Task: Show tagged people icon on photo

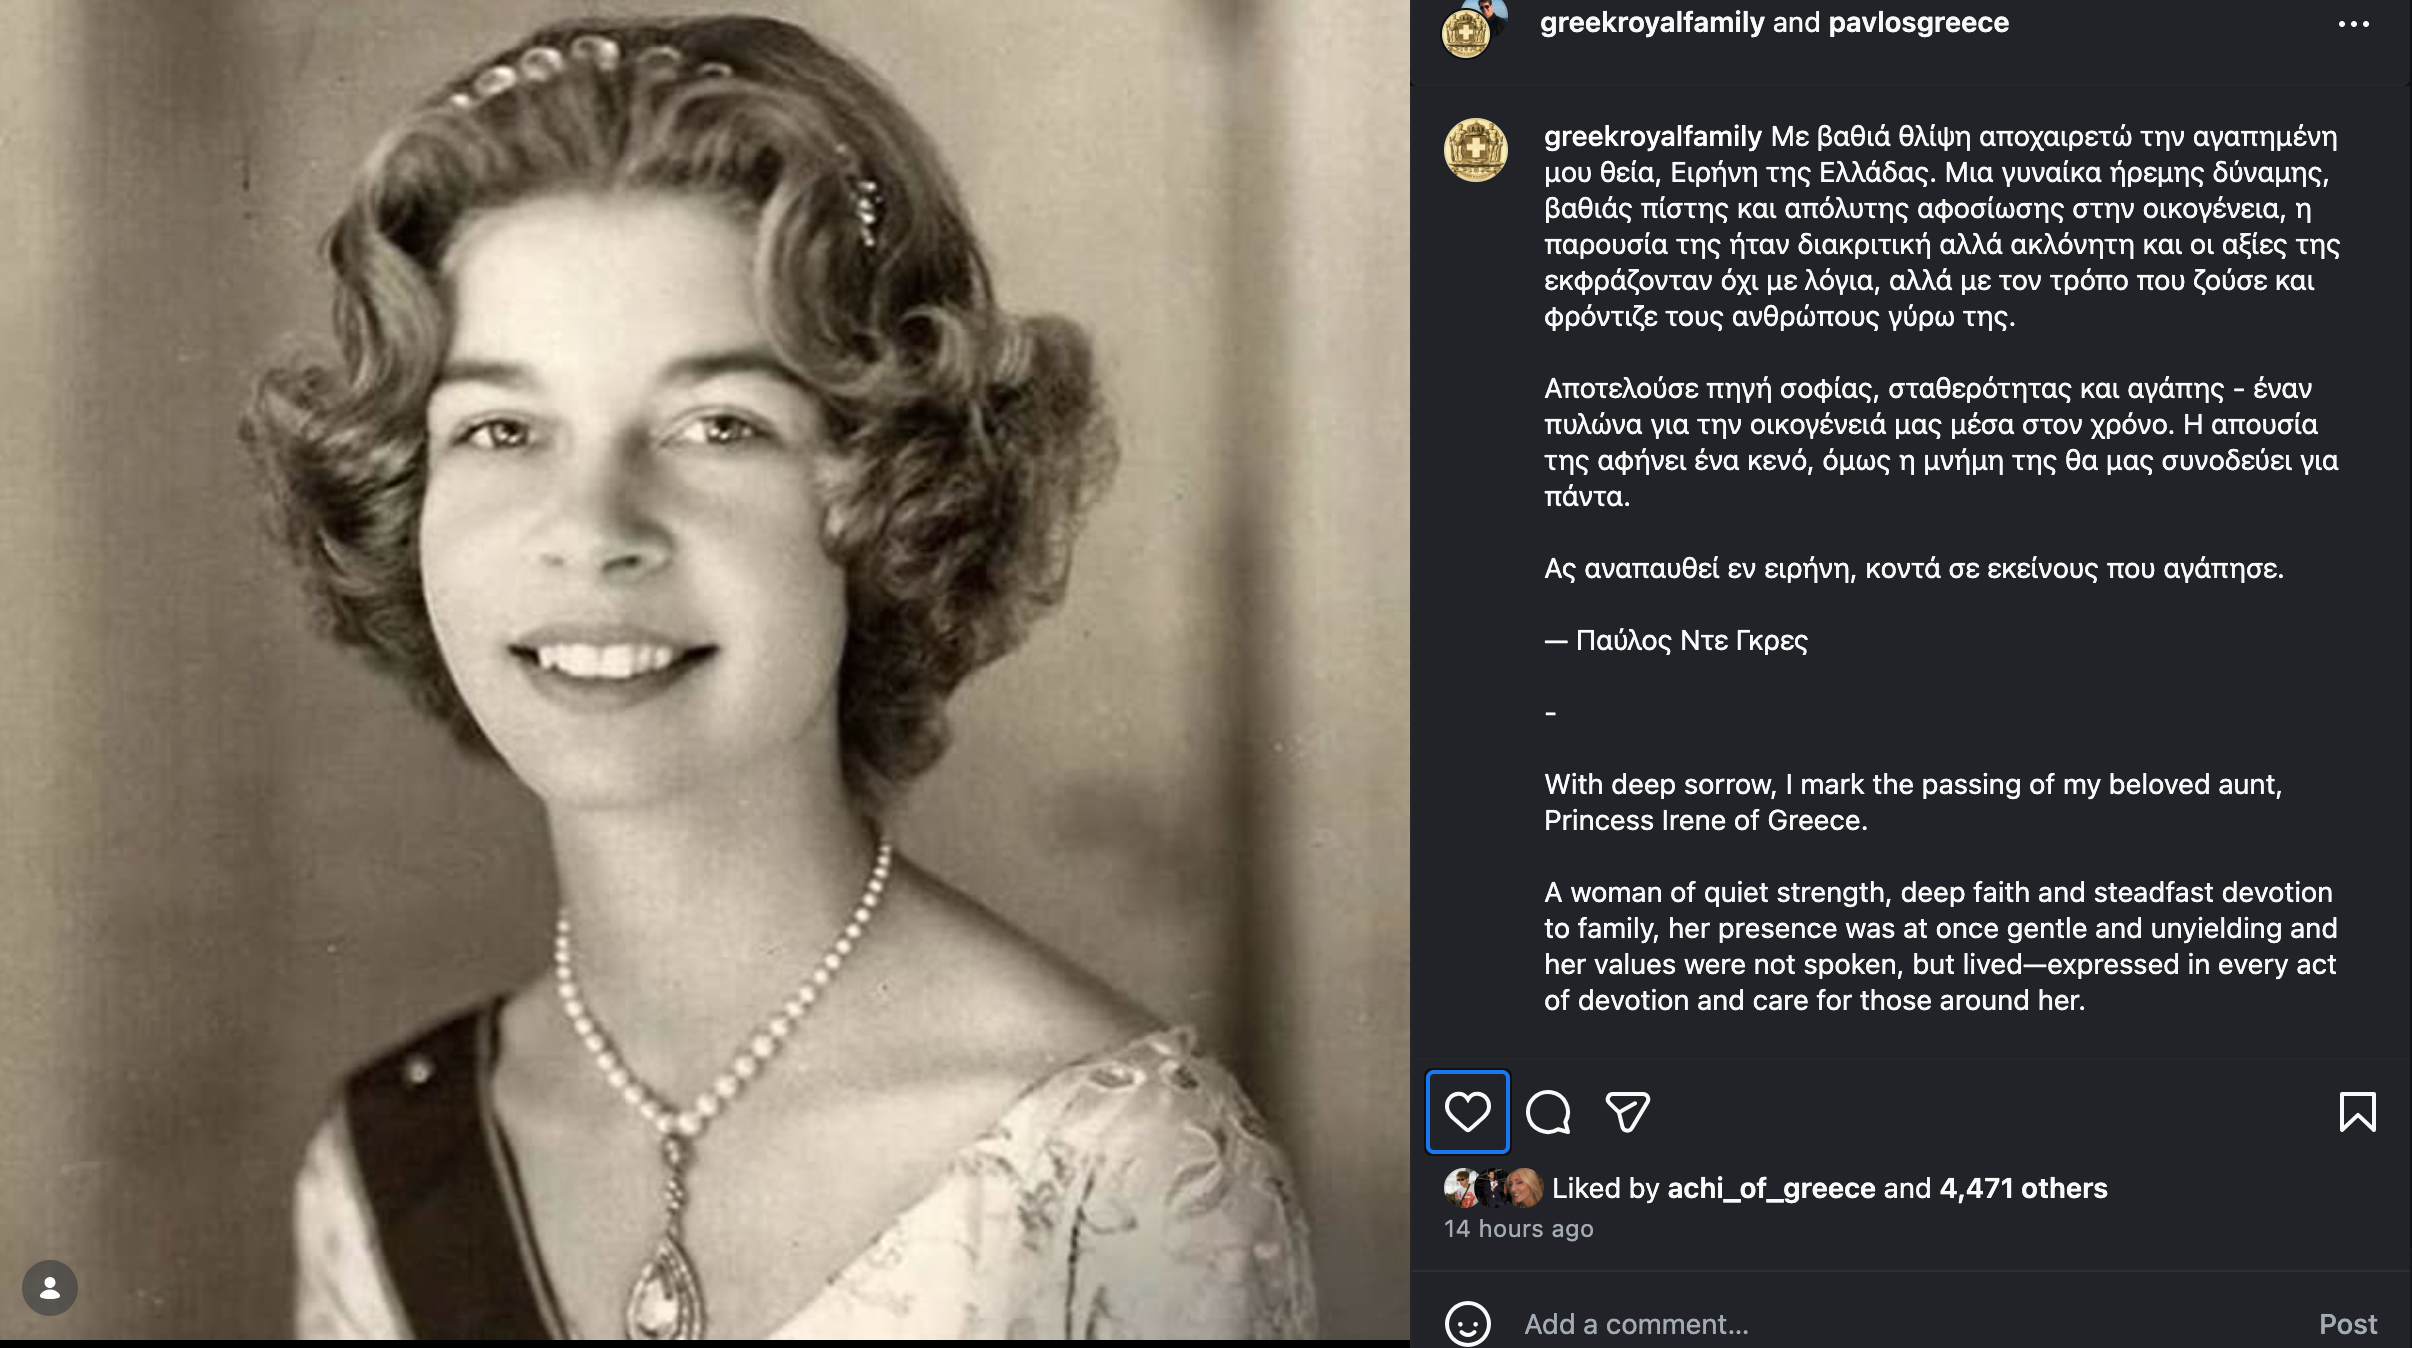Action: coord(50,1288)
